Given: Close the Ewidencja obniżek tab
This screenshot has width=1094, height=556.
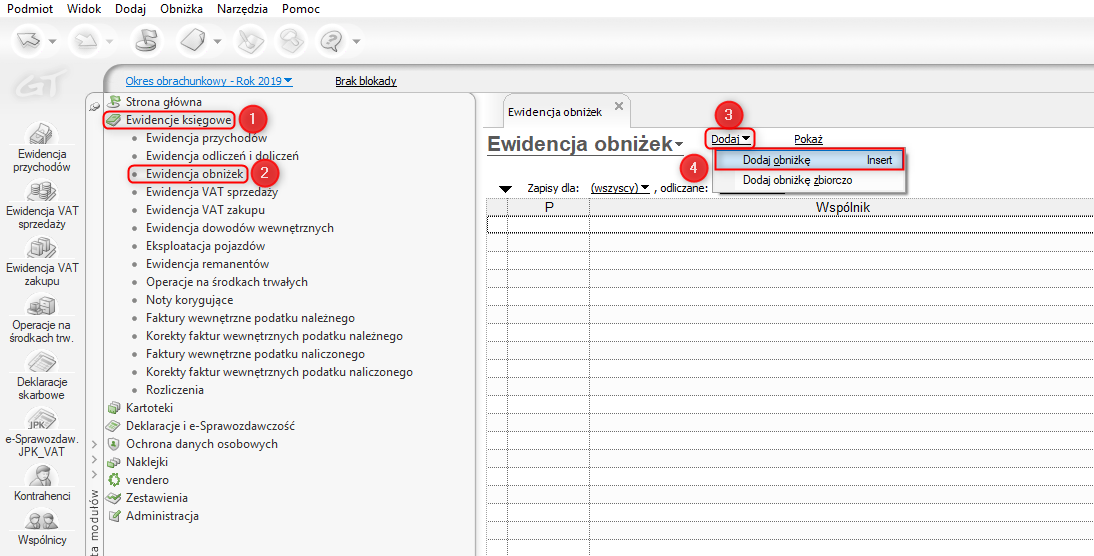Looking at the screenshot, I should (618, 106).
